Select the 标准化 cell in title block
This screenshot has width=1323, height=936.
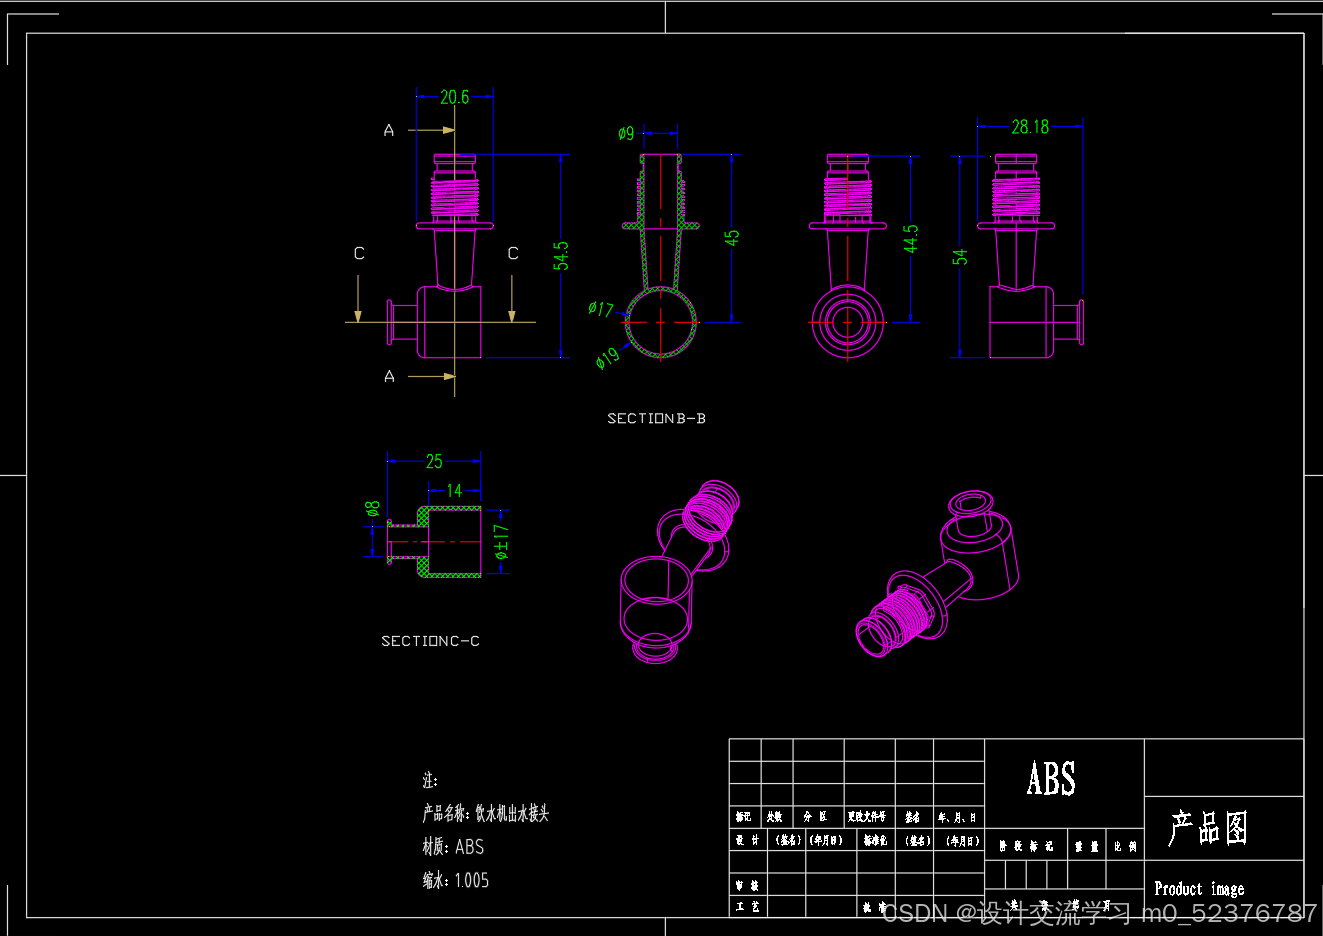876,840
